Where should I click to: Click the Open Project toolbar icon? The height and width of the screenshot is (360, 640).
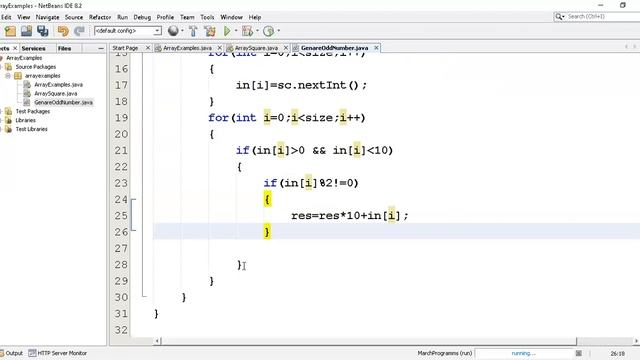(27, 31)
